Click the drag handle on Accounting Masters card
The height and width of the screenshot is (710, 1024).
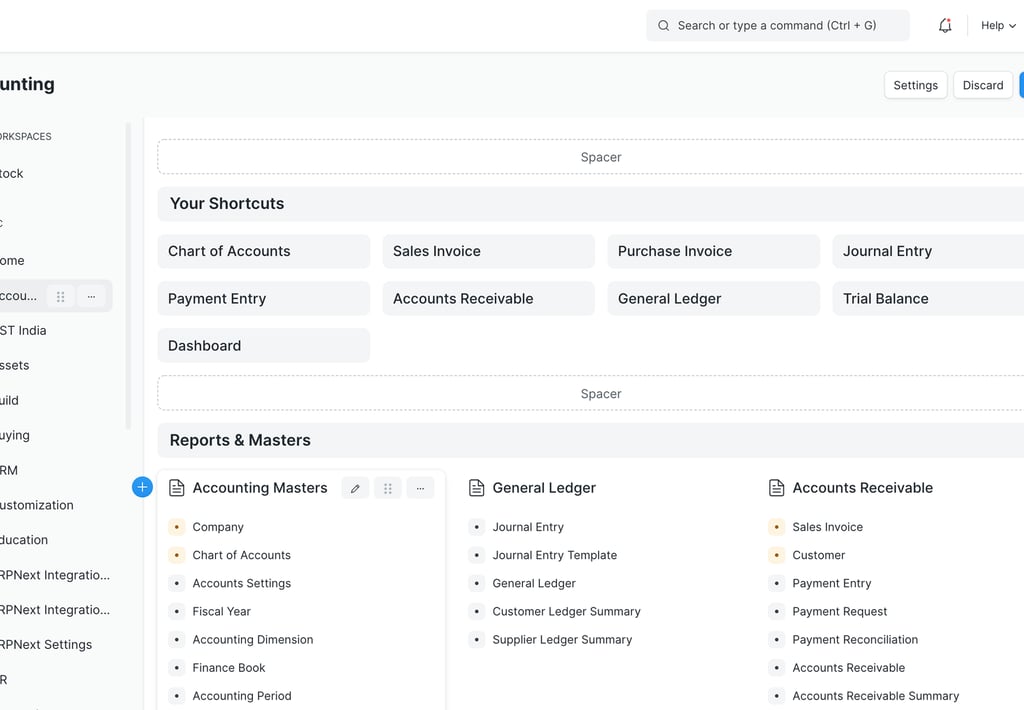[388, 488]
